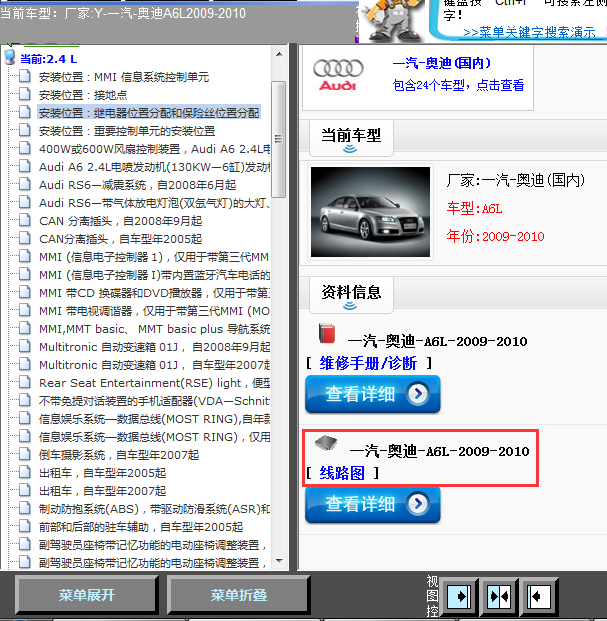Click 一汽-奥迪(国内) brand link

pyautogui.click(x=442, y=63)
